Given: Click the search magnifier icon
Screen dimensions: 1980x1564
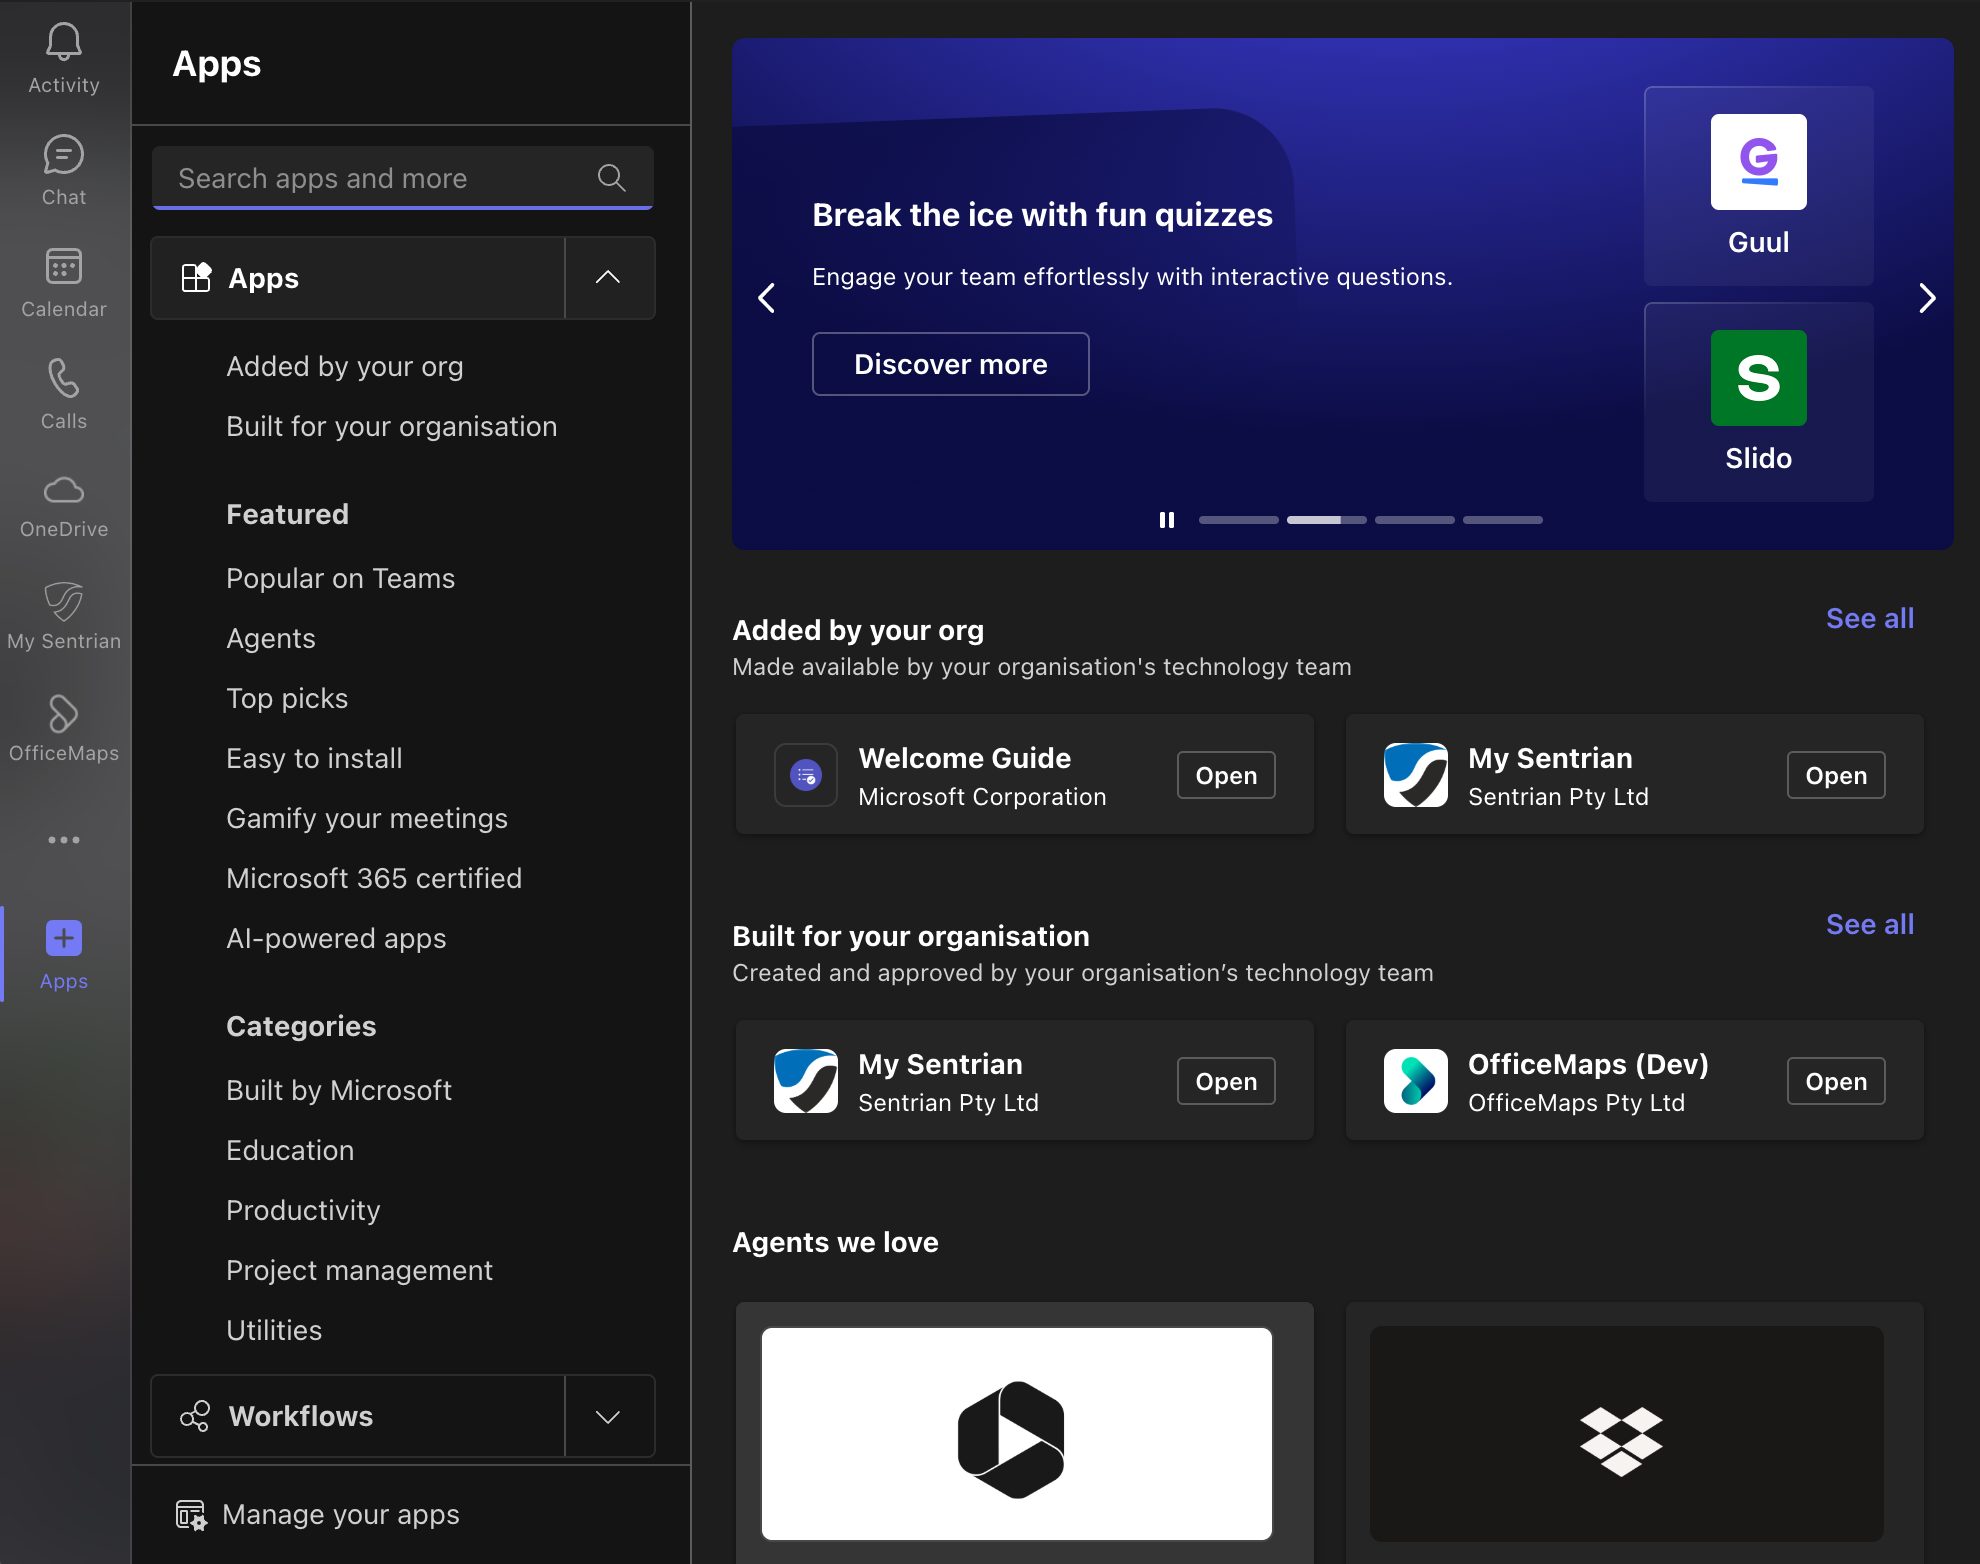Looking at the screenshot, I should coord(612,178).
